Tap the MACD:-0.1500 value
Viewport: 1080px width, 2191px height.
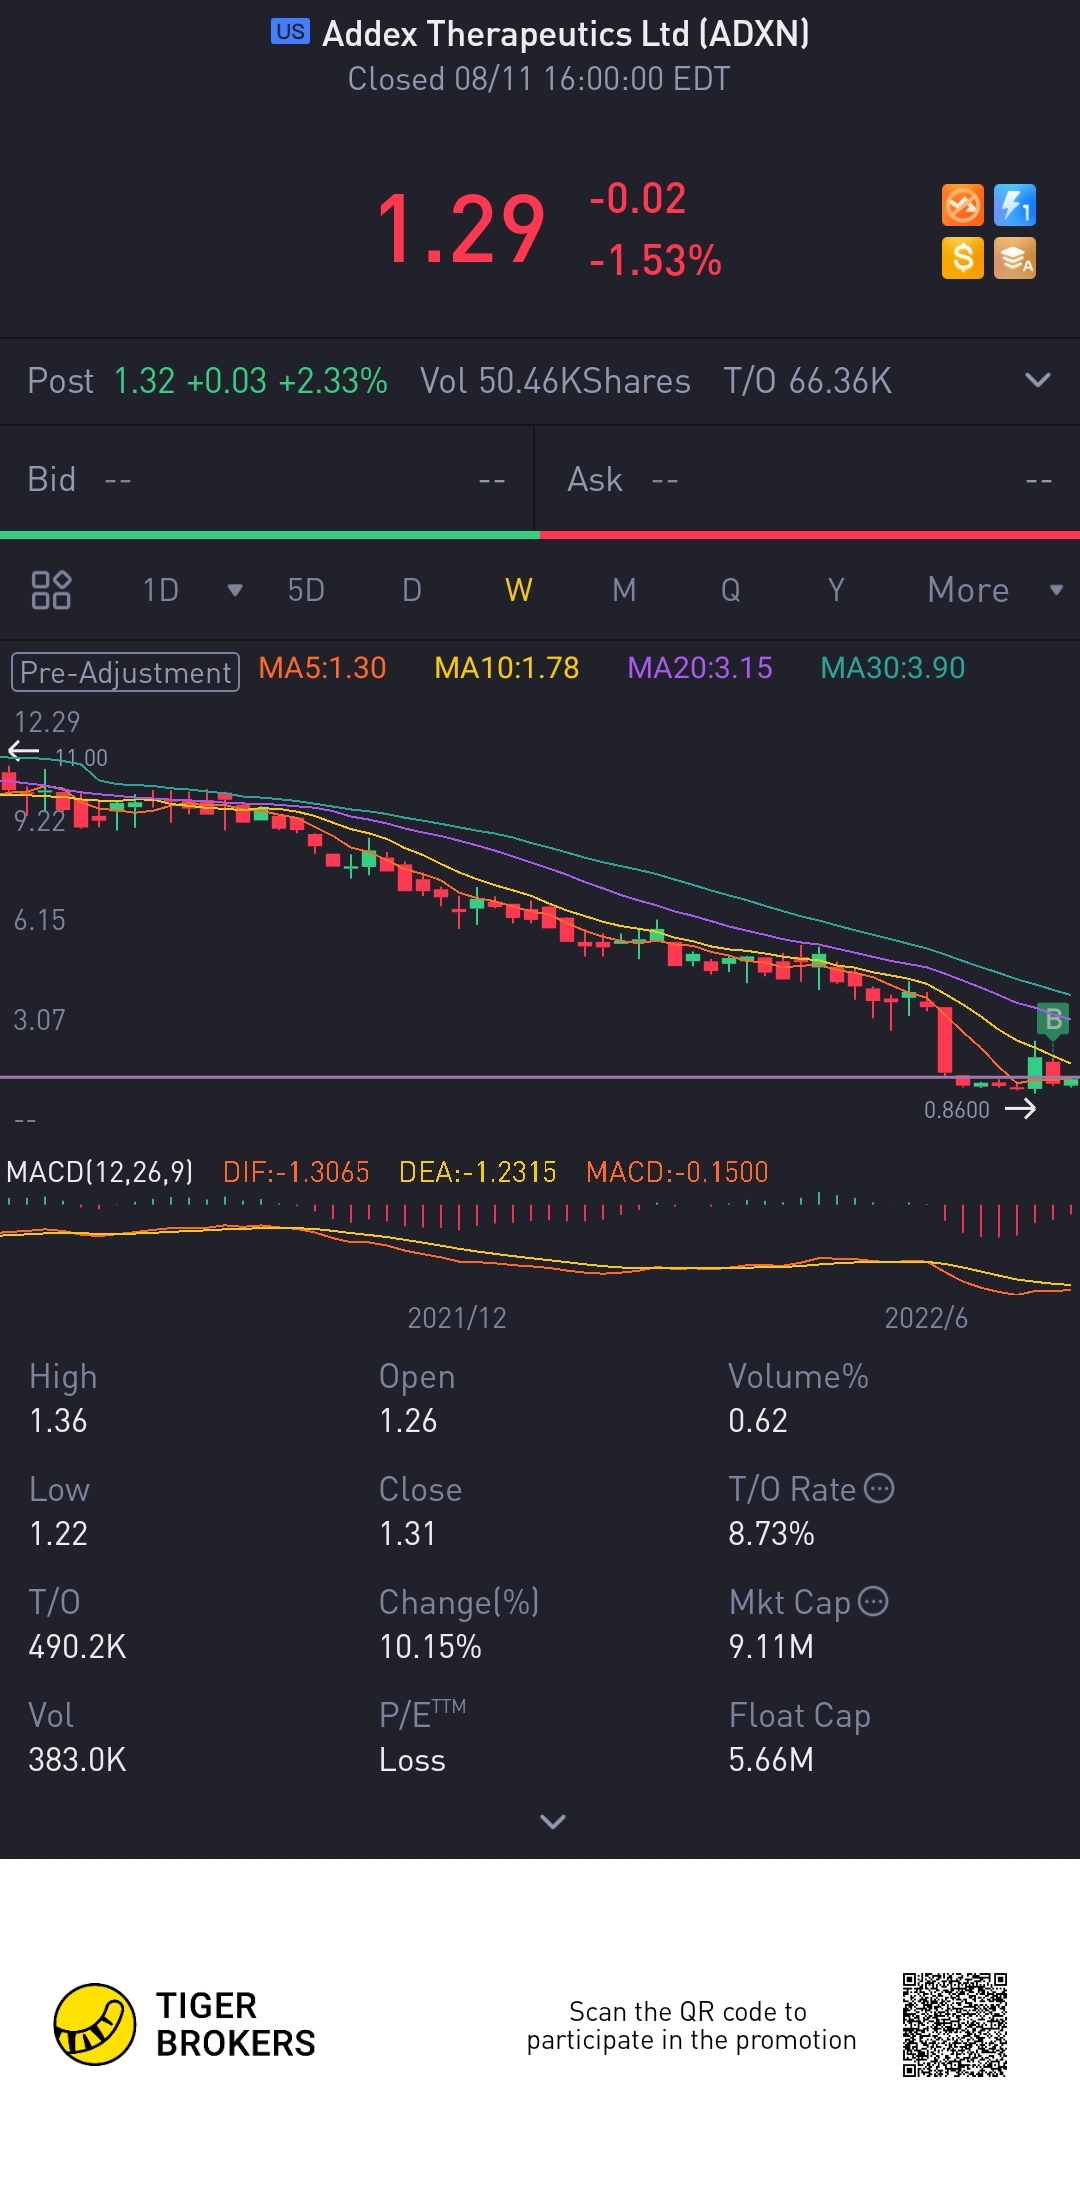(x=677, y=1172)
